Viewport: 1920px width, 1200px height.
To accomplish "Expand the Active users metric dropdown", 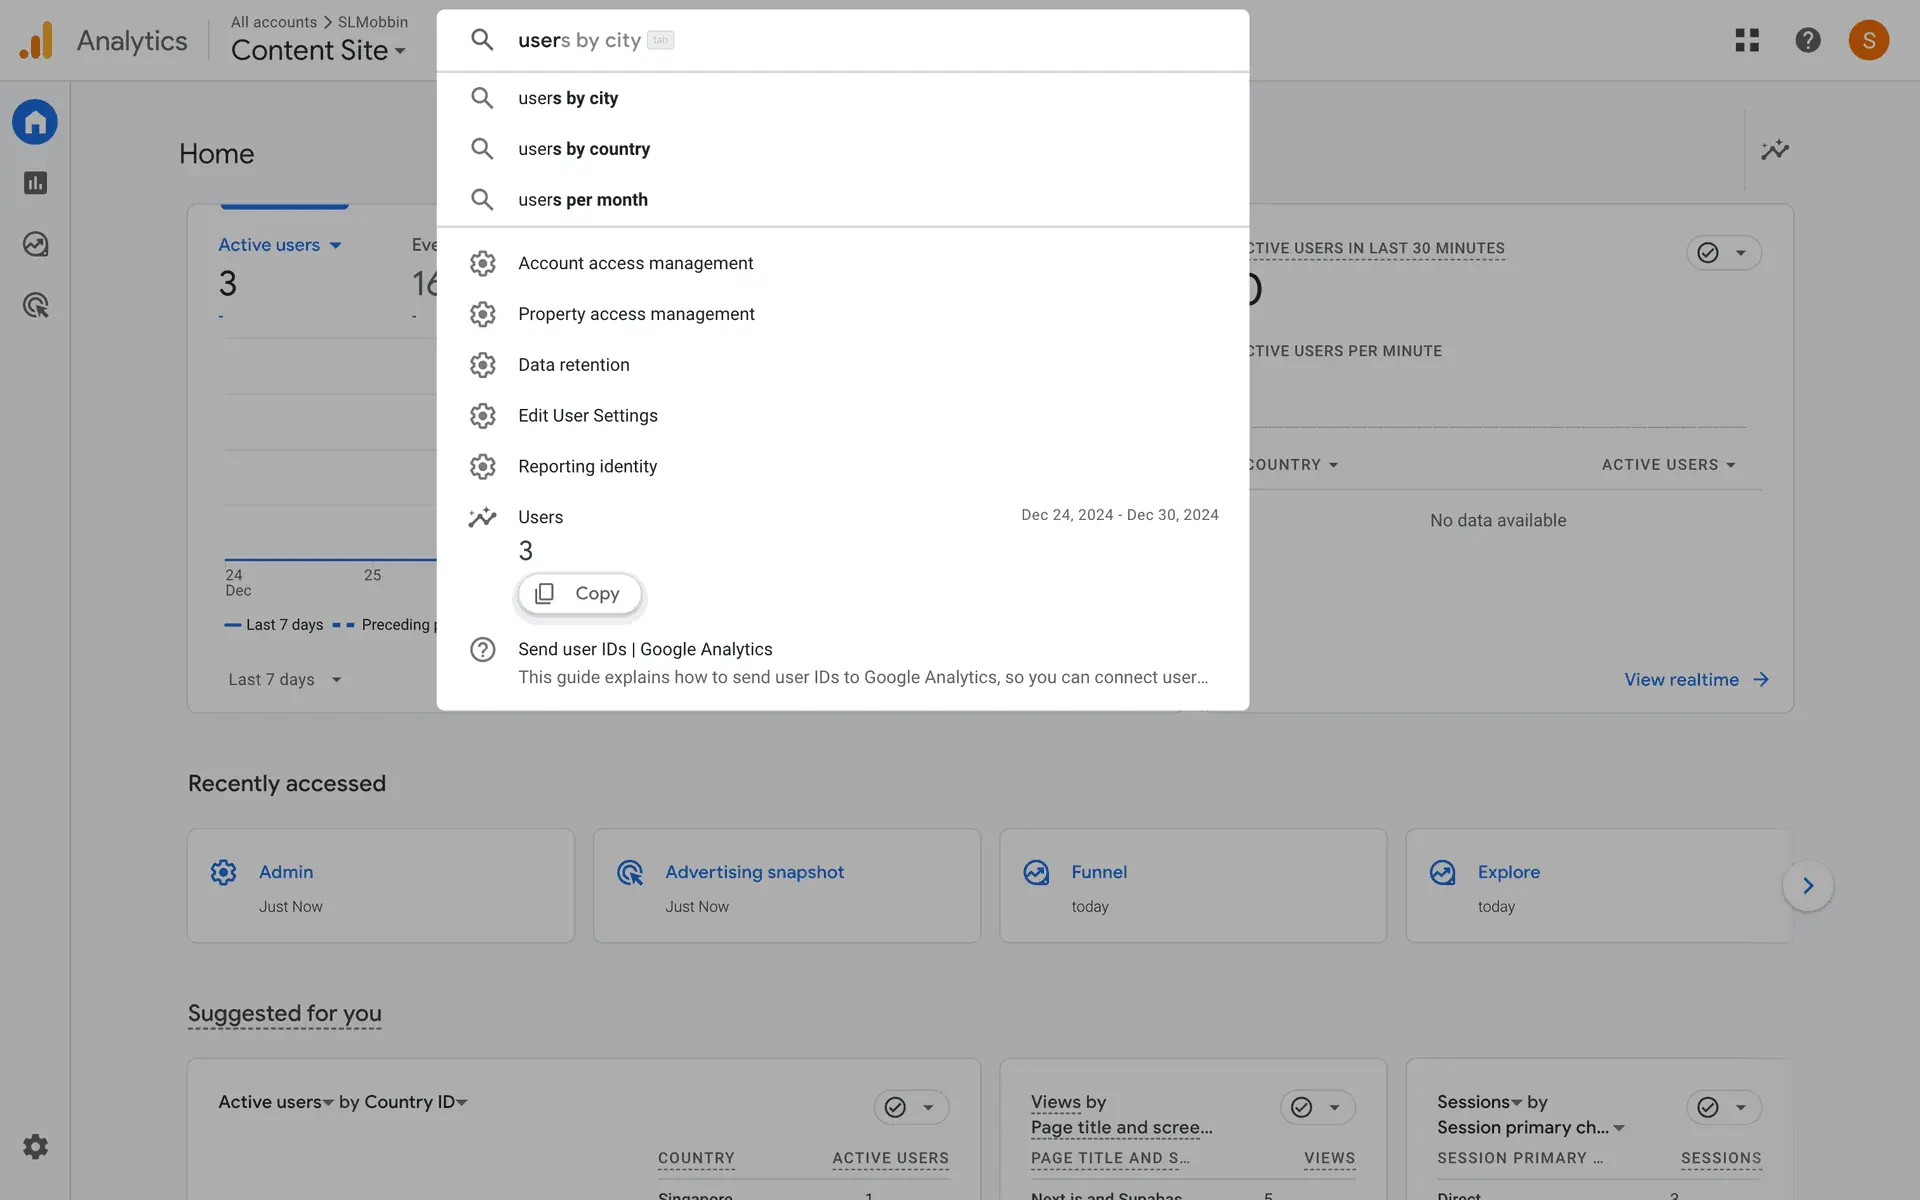I will tap(280, 245).
